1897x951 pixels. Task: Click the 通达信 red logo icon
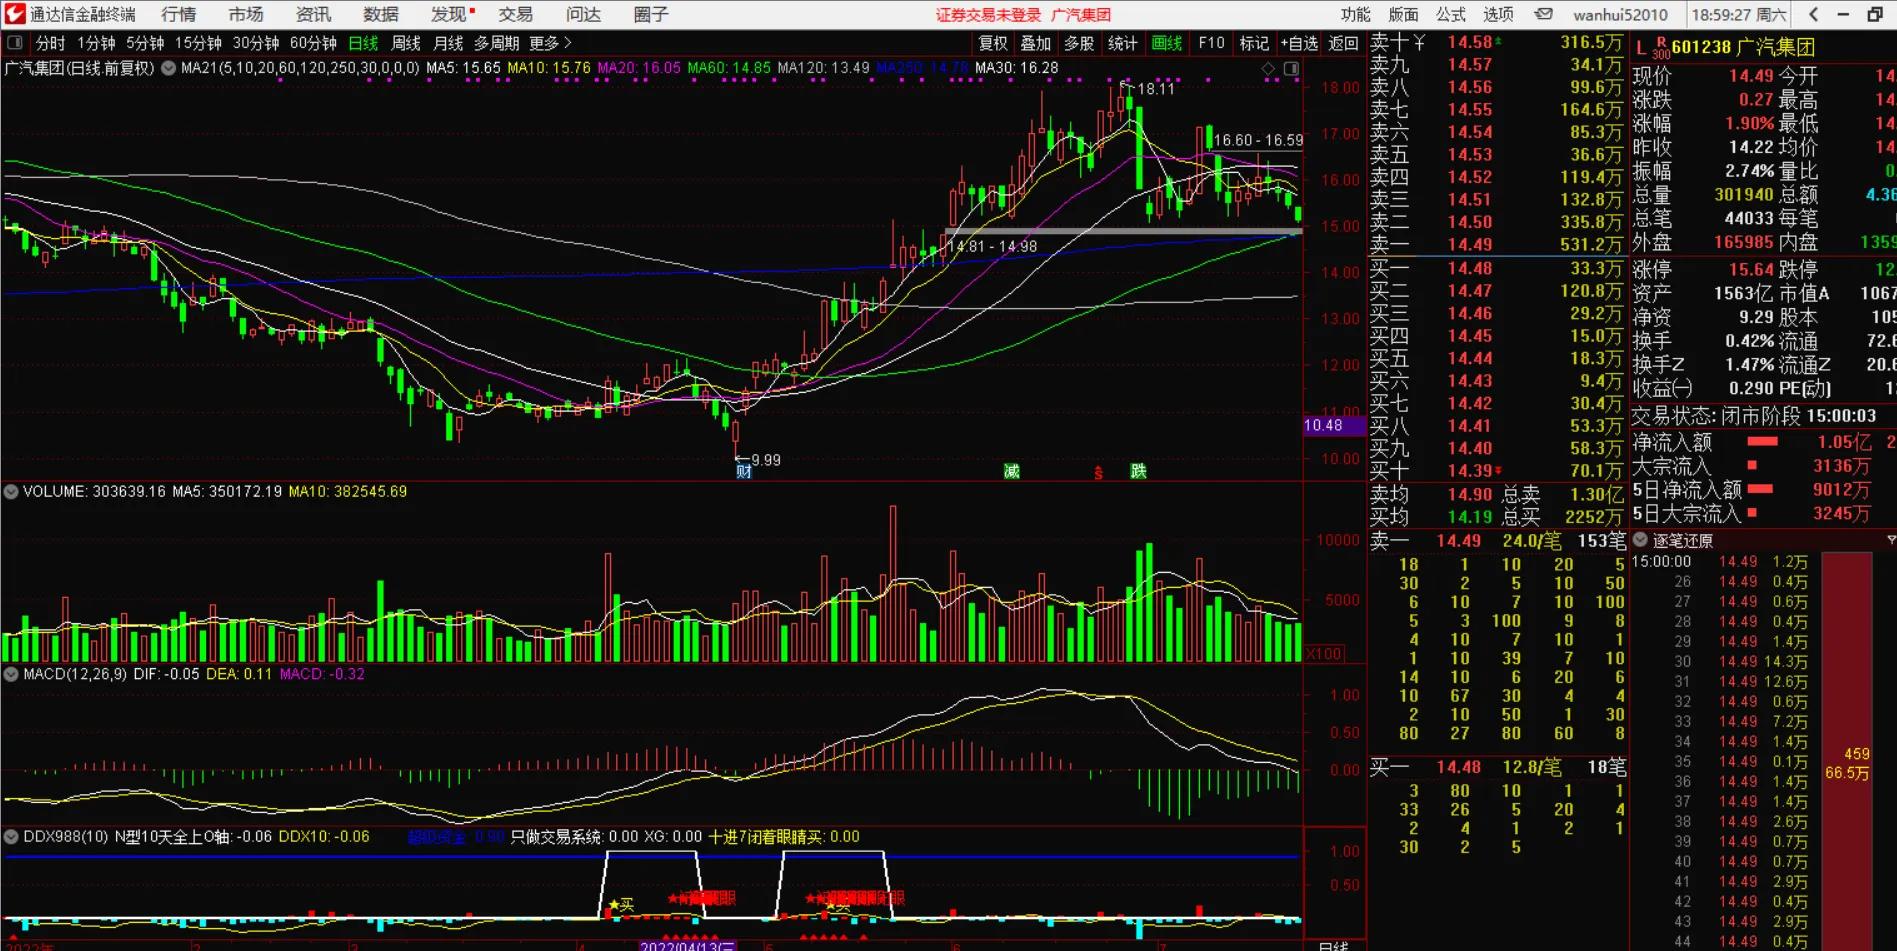tap(14, 14)
